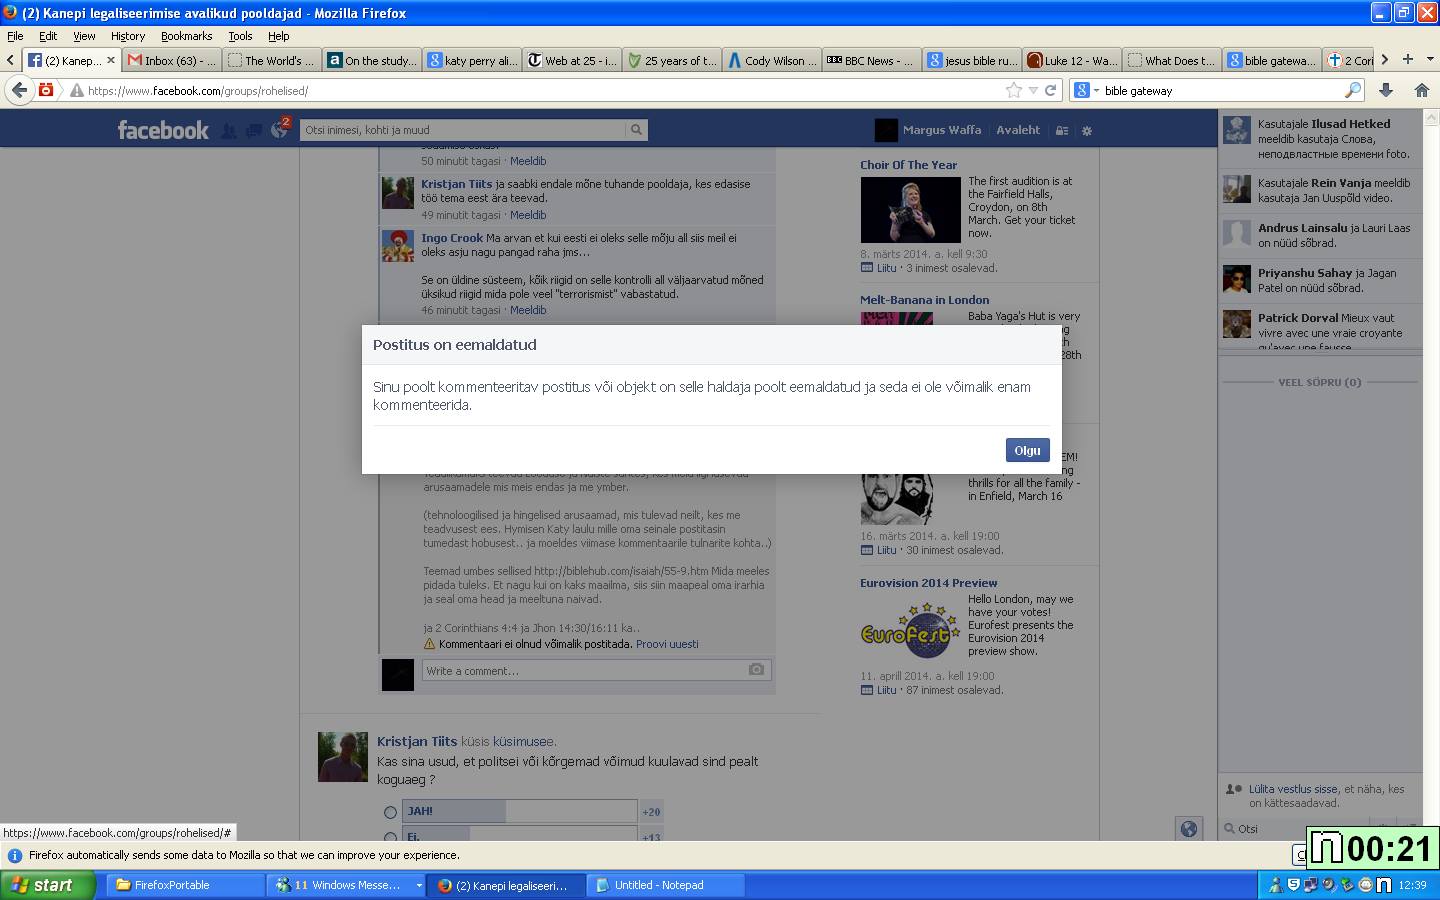Screen dimensions: 1440x900
Task: Open the Eurovision 2014 Preview event link
Action: (x=928, y=583)
